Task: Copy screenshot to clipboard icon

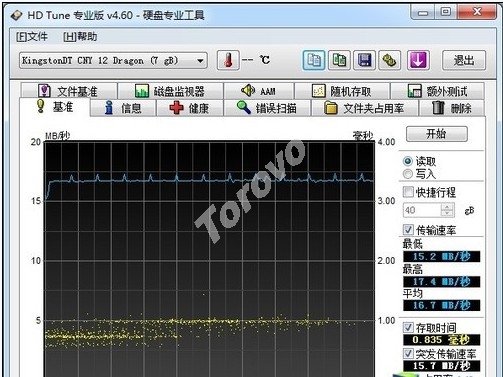Action: 339,60
